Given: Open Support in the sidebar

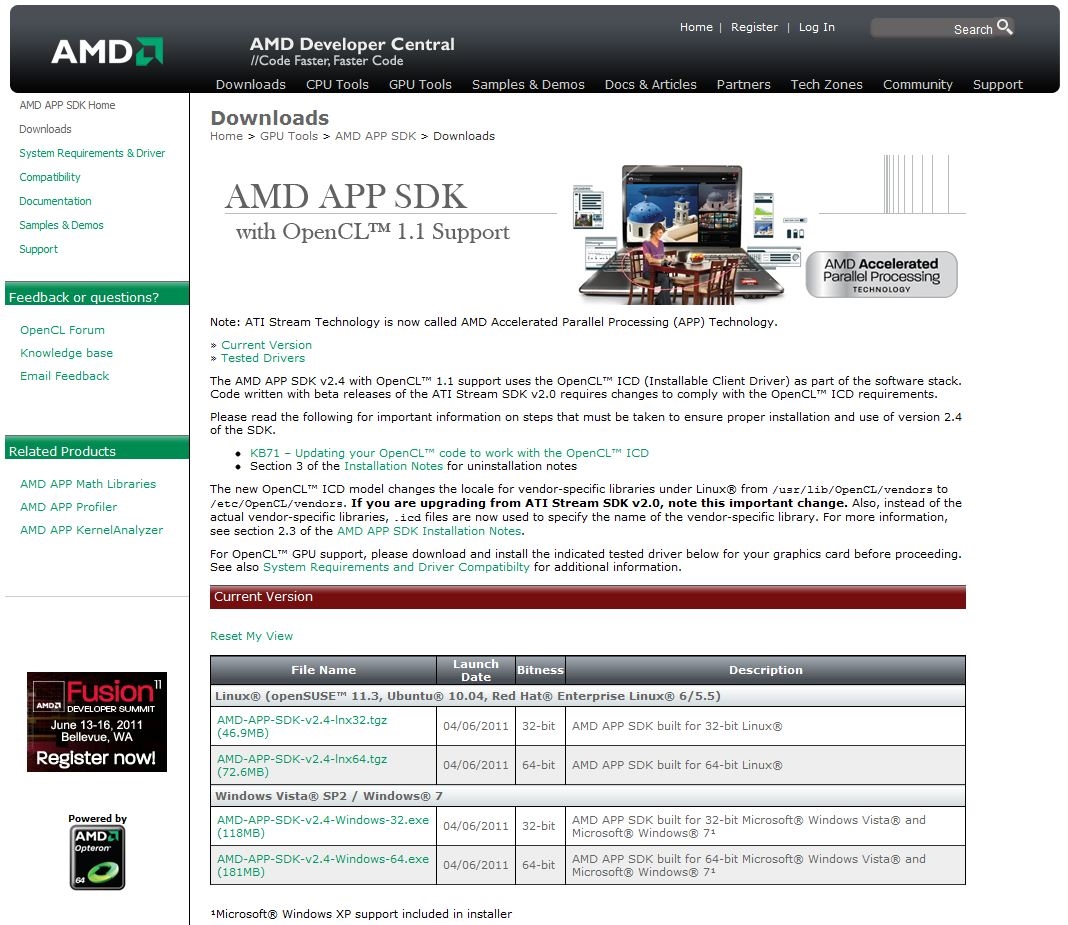Looking at the screenshot, I should (38, 249).
